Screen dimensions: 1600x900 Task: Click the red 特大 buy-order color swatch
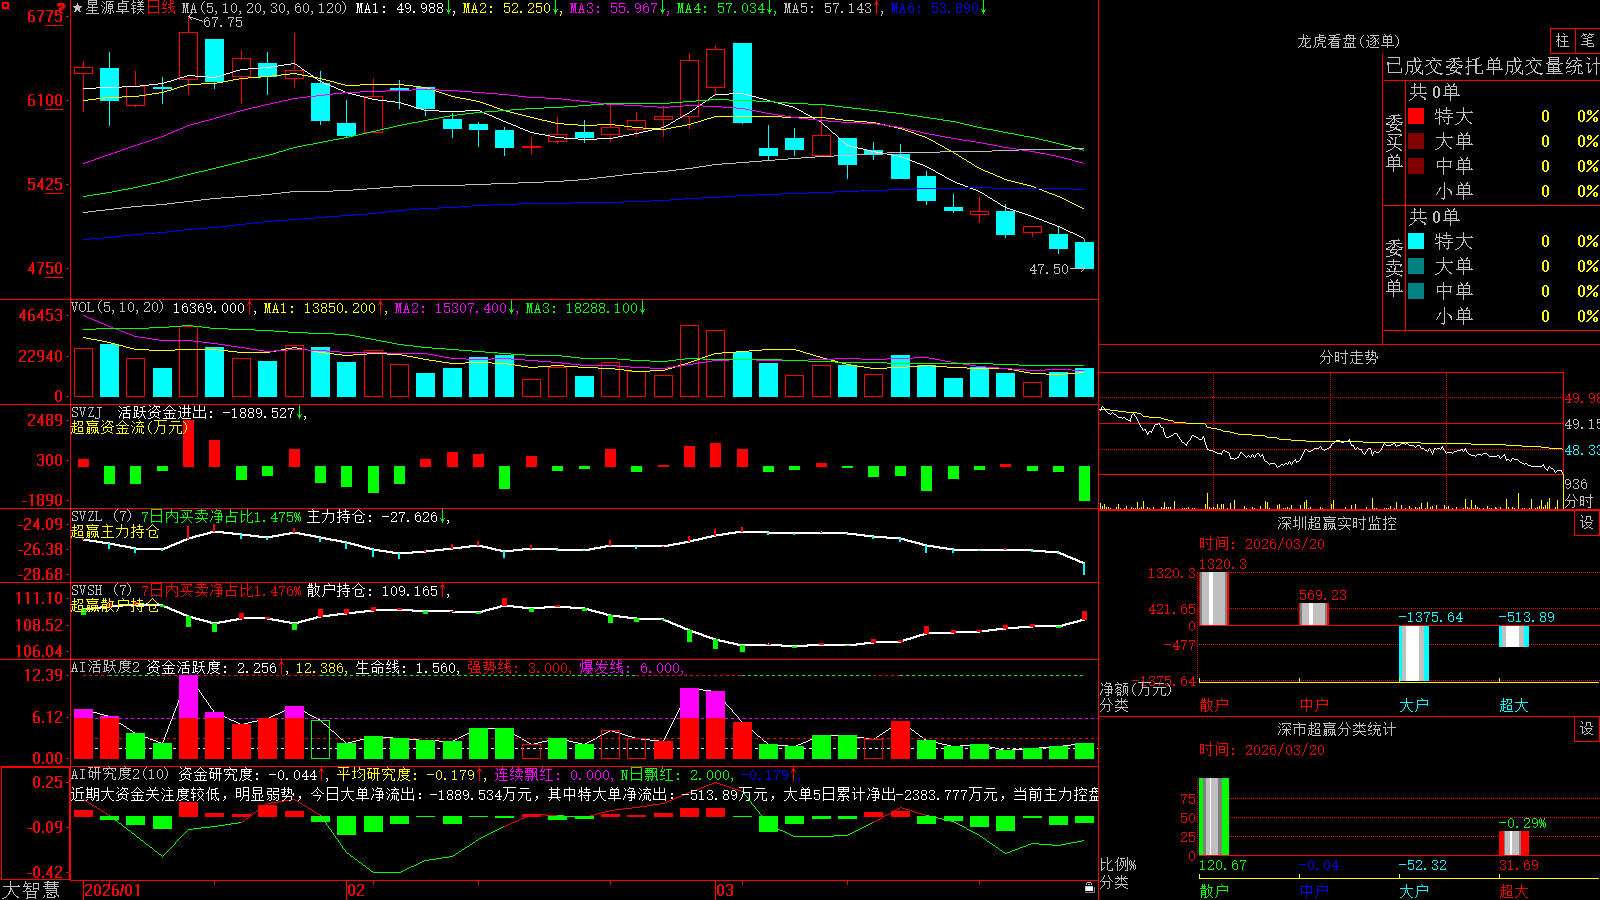[1416, 116]
